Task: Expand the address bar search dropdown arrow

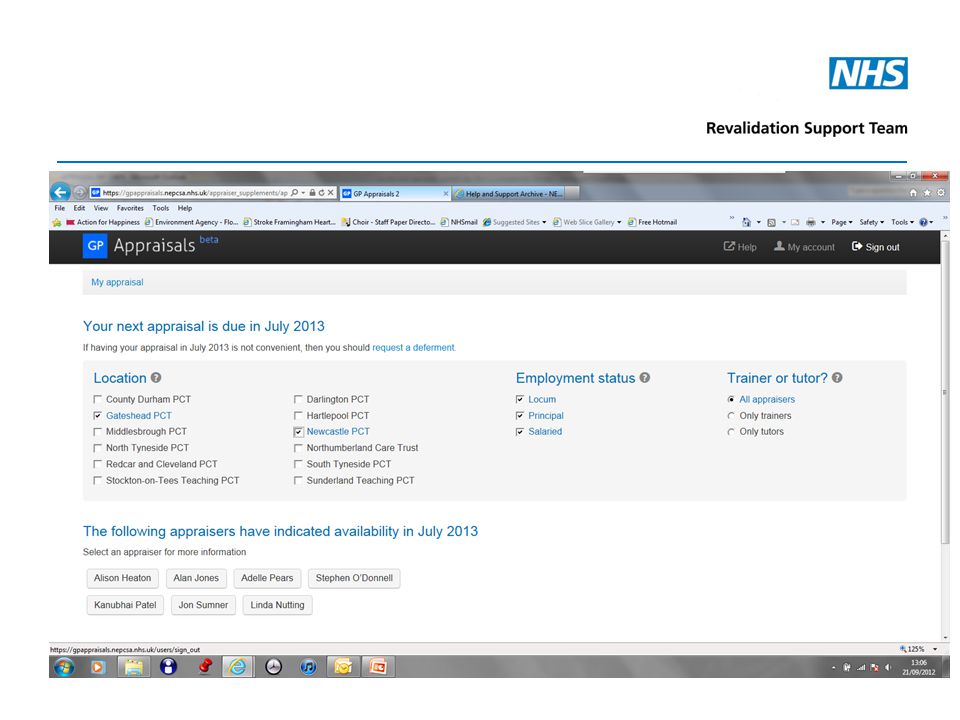Action: (x=303, y=192)
